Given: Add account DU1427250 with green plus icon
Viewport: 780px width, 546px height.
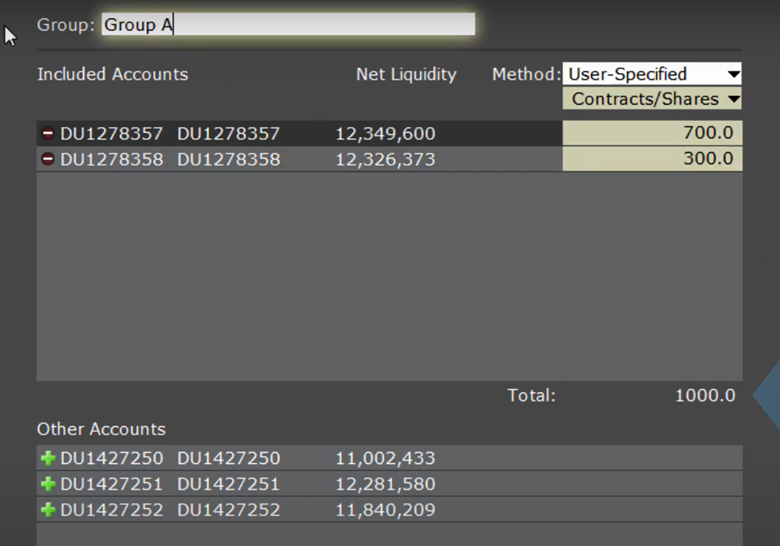Looking at the screenshot, I should [x=47, y=459].
